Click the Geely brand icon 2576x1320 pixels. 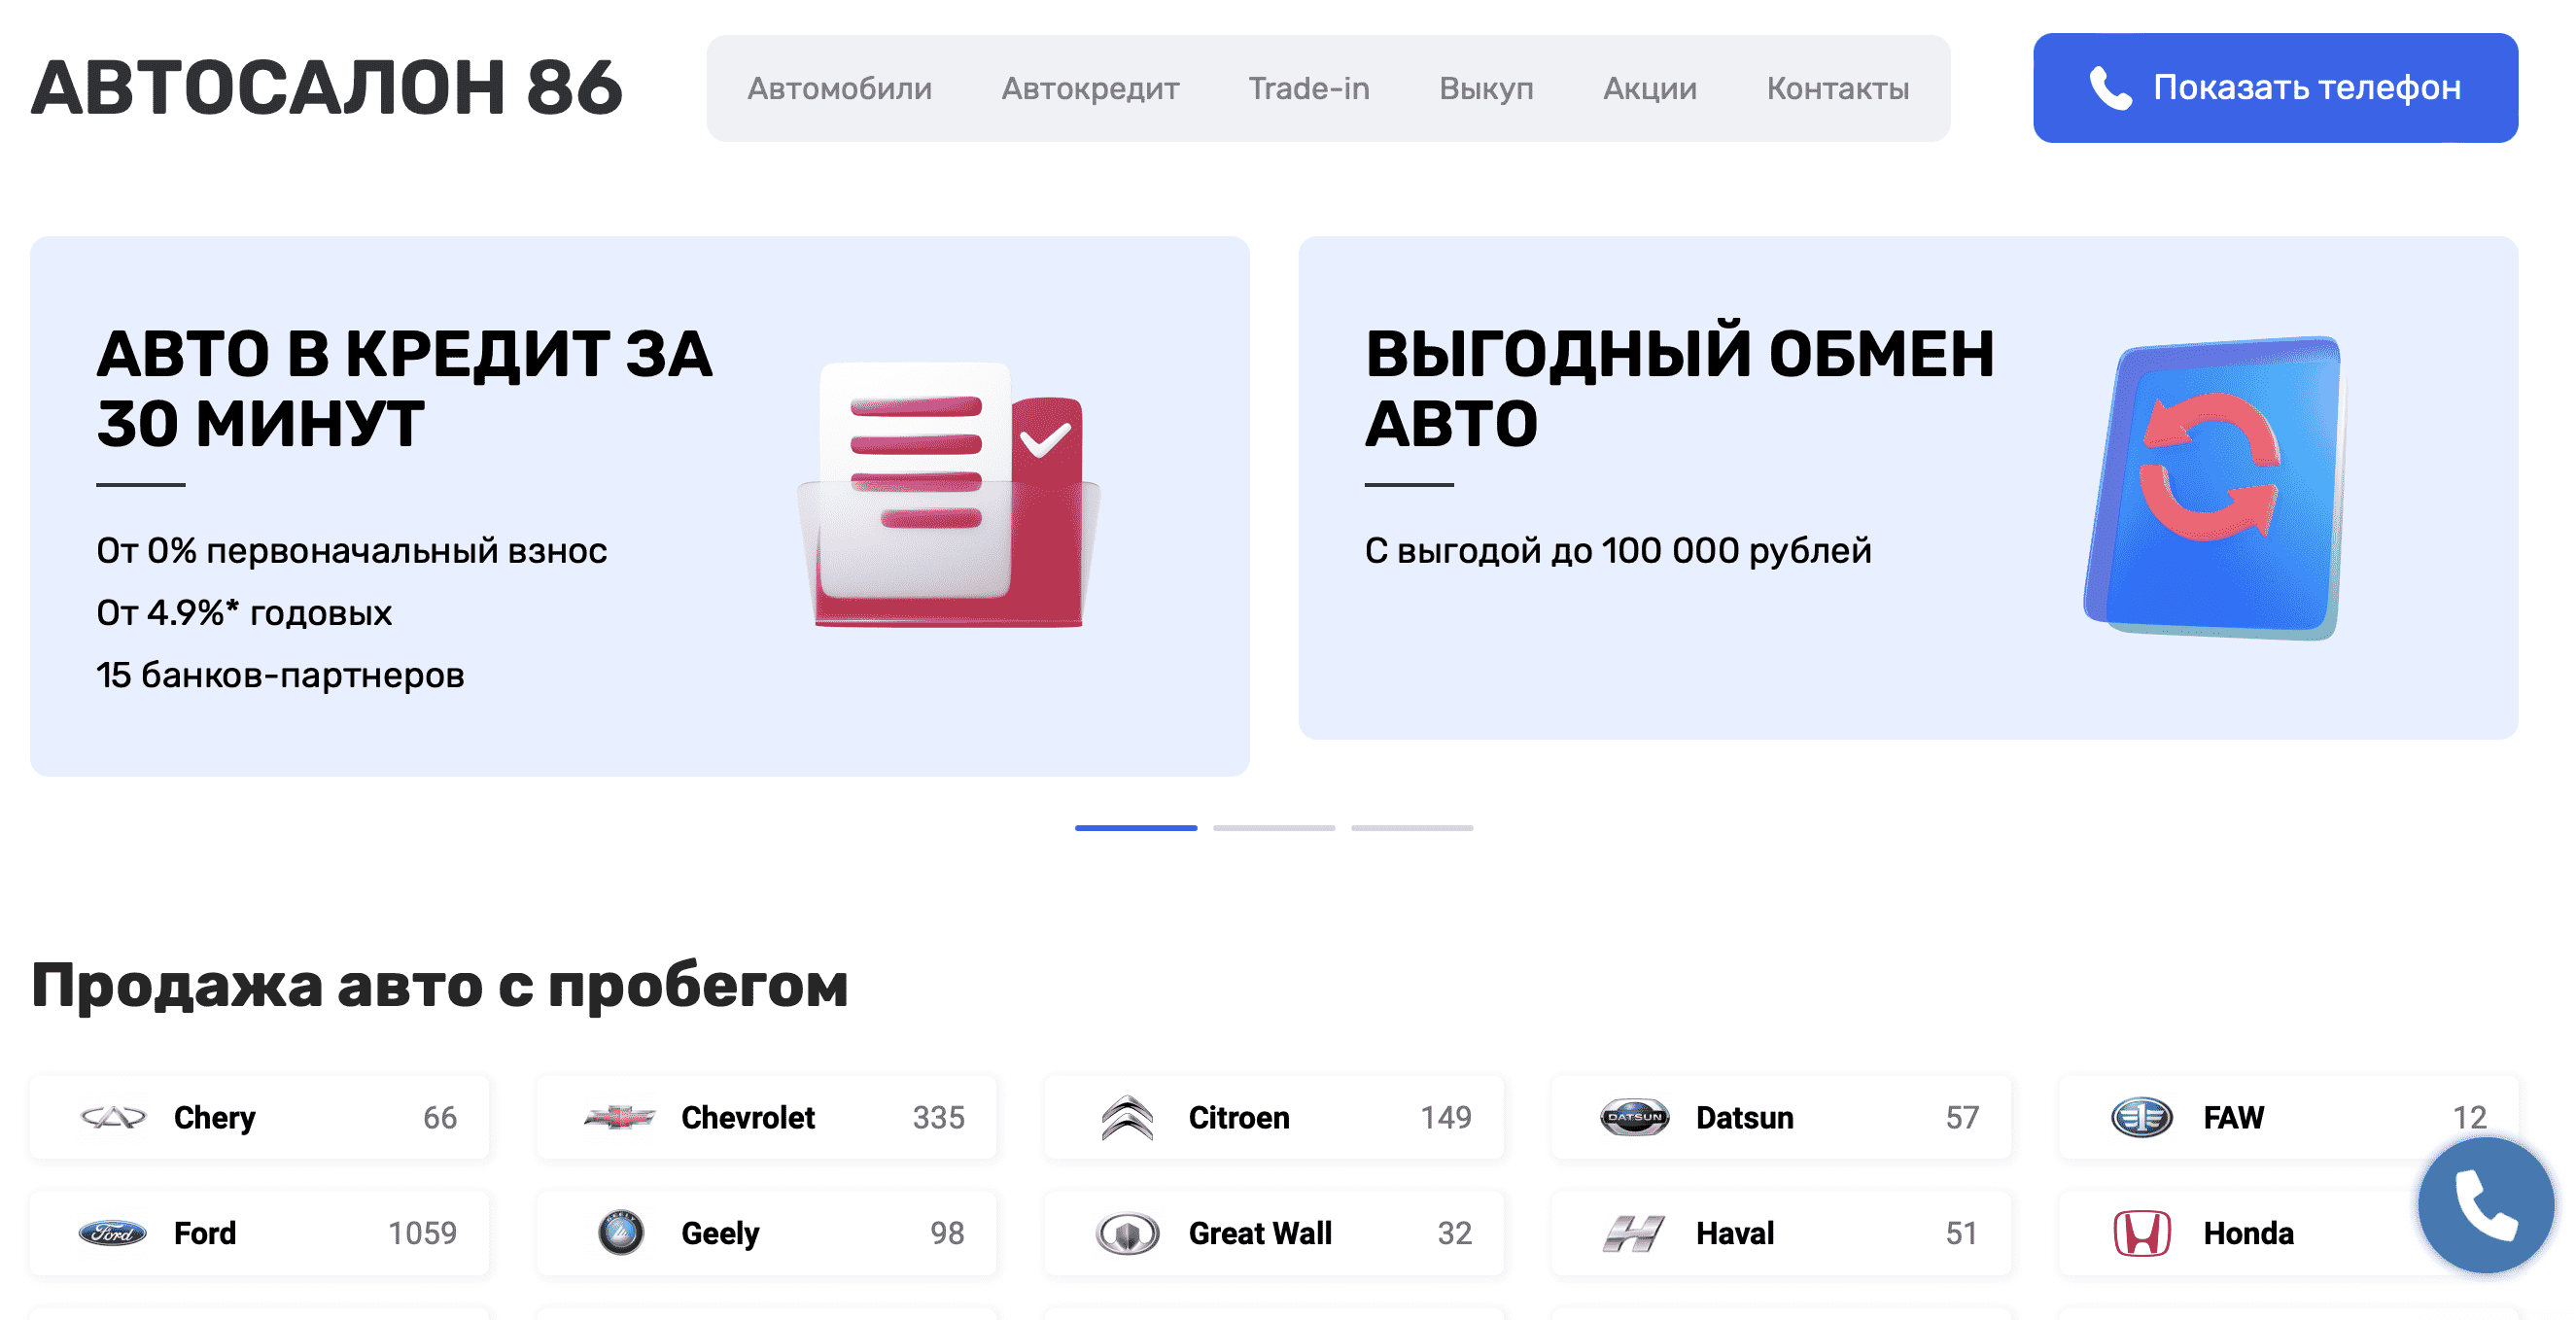(622, 1233)
